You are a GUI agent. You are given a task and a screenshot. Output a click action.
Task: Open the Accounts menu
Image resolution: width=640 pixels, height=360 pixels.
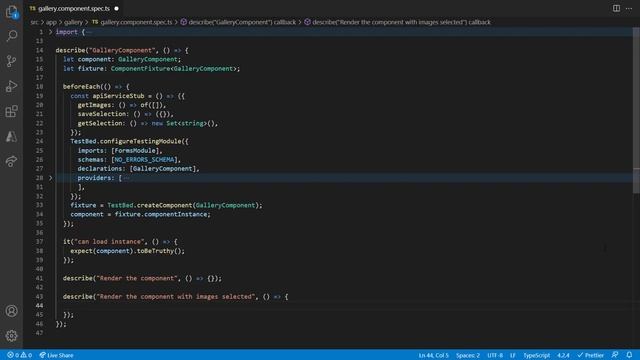pos(11,311)
